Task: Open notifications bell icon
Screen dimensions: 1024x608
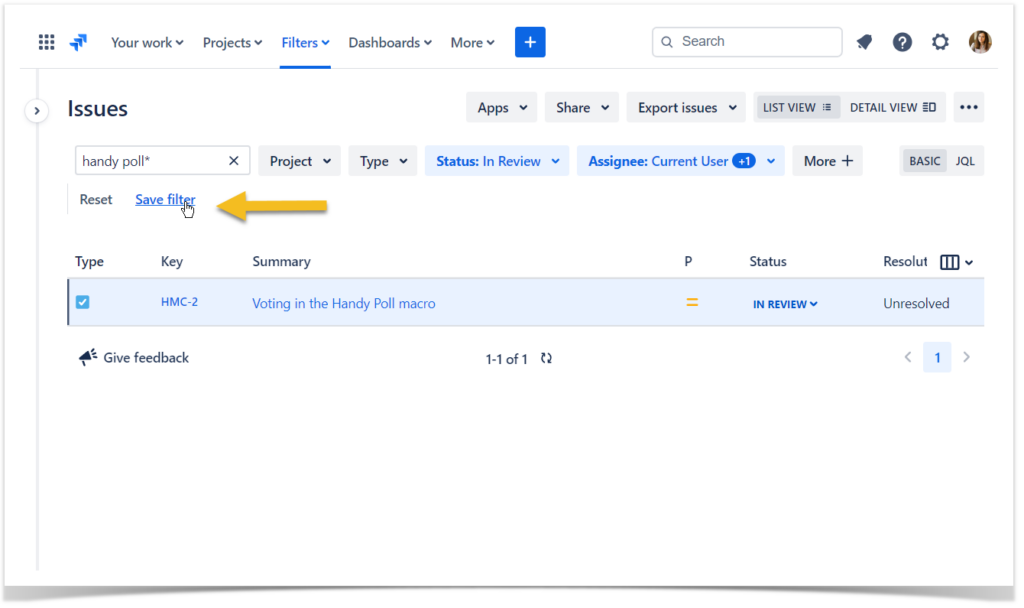Action: (864, 42)
